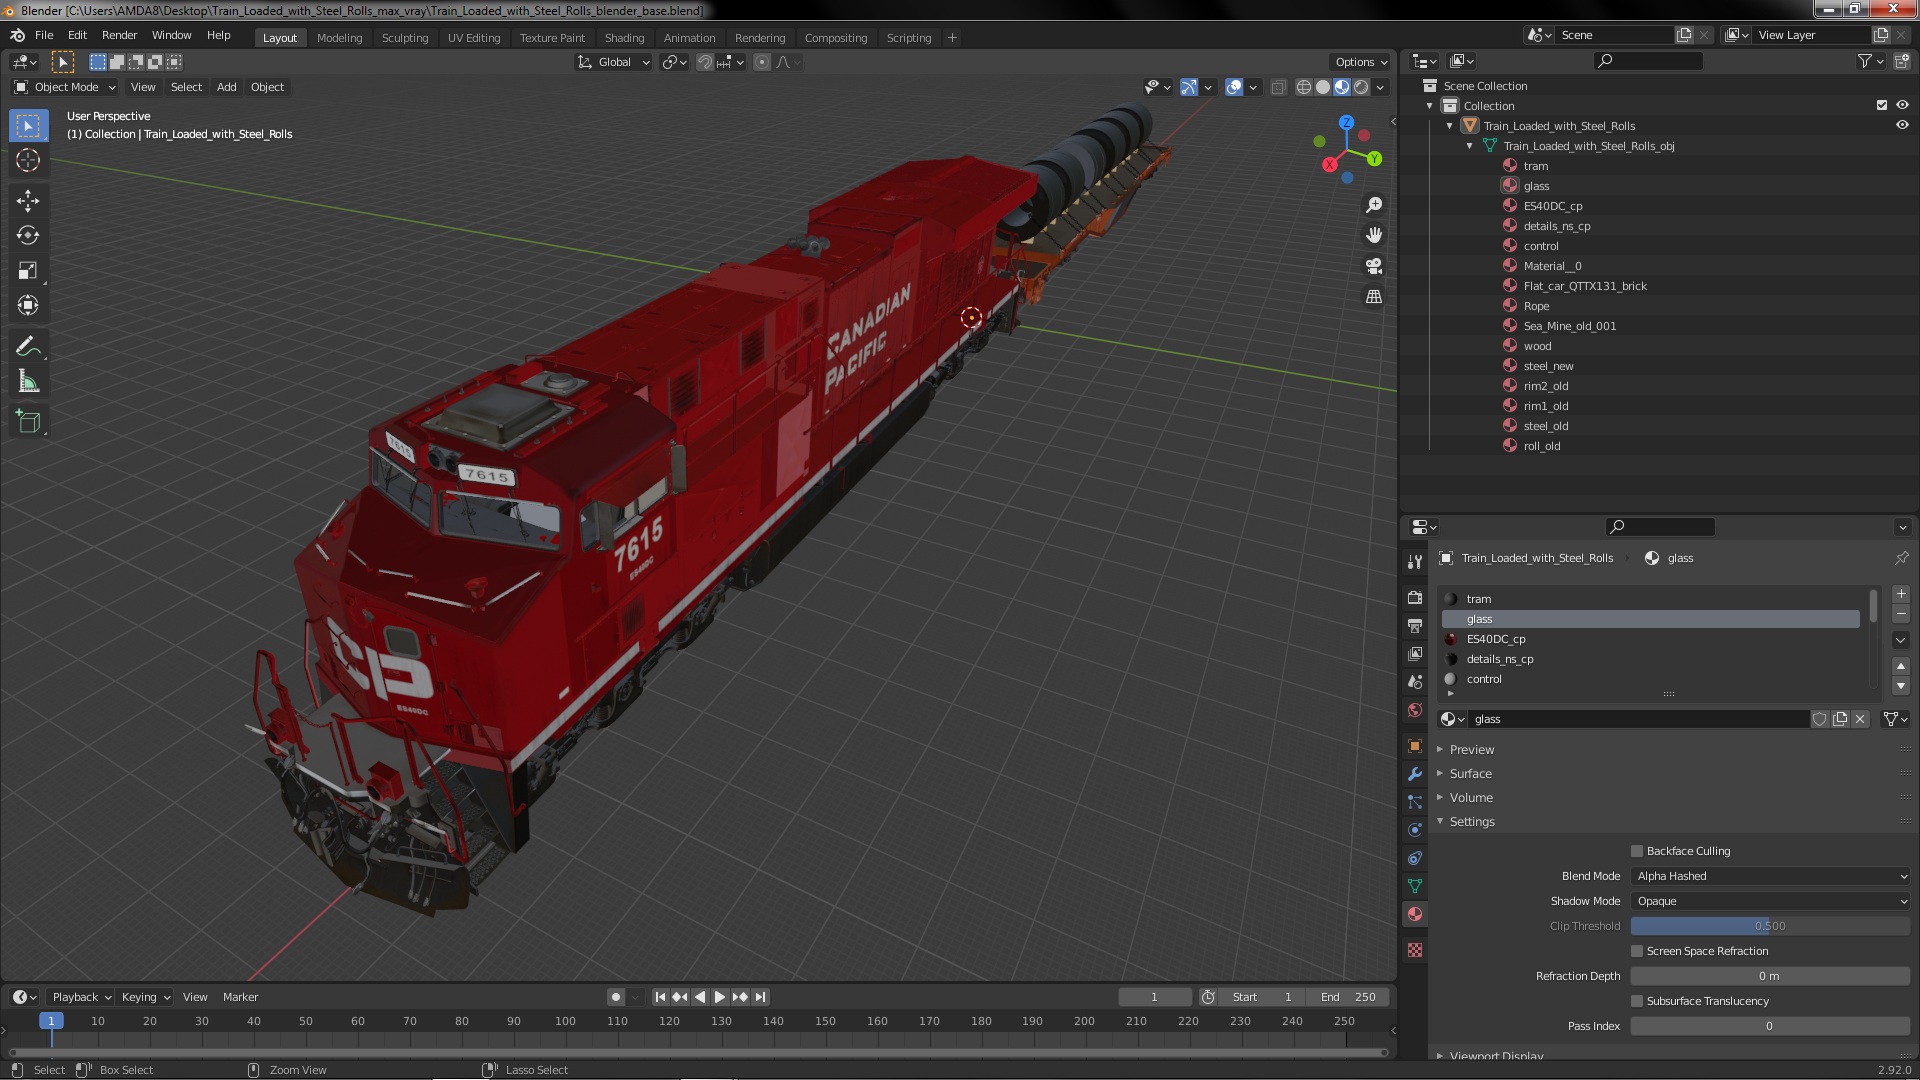Viewport: 1920px width, 1080px height.
Task: Select the Annotate tool
Action: point(28,347)
